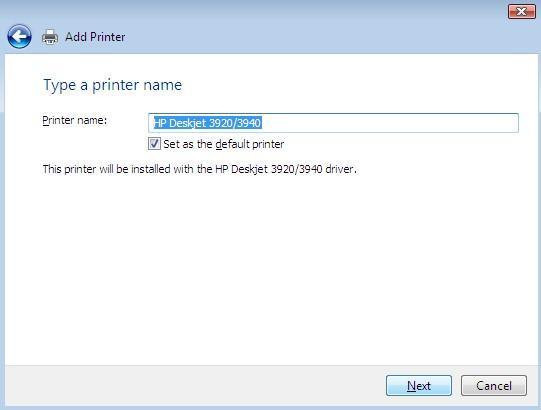This screenshot has height=410, width=541.
Task: Click the word Cancel on the button
Action: 494,385
